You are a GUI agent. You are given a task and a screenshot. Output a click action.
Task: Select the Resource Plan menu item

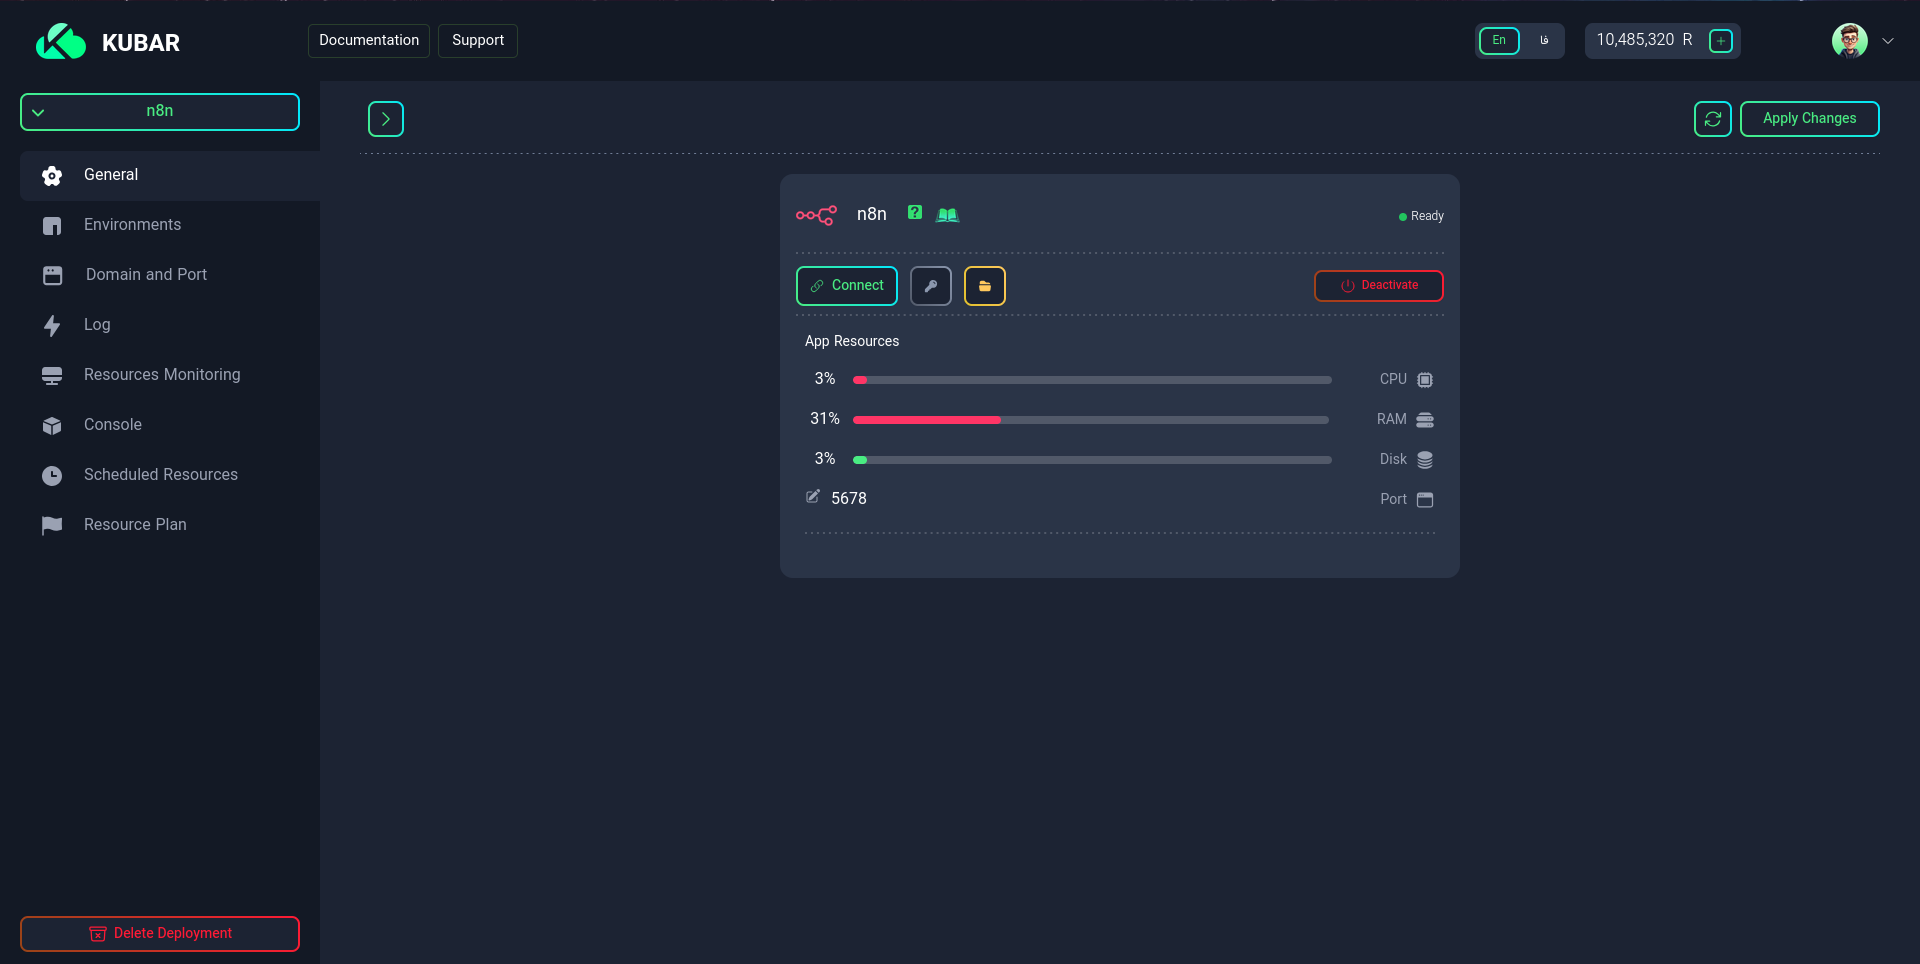pos(170,526)
